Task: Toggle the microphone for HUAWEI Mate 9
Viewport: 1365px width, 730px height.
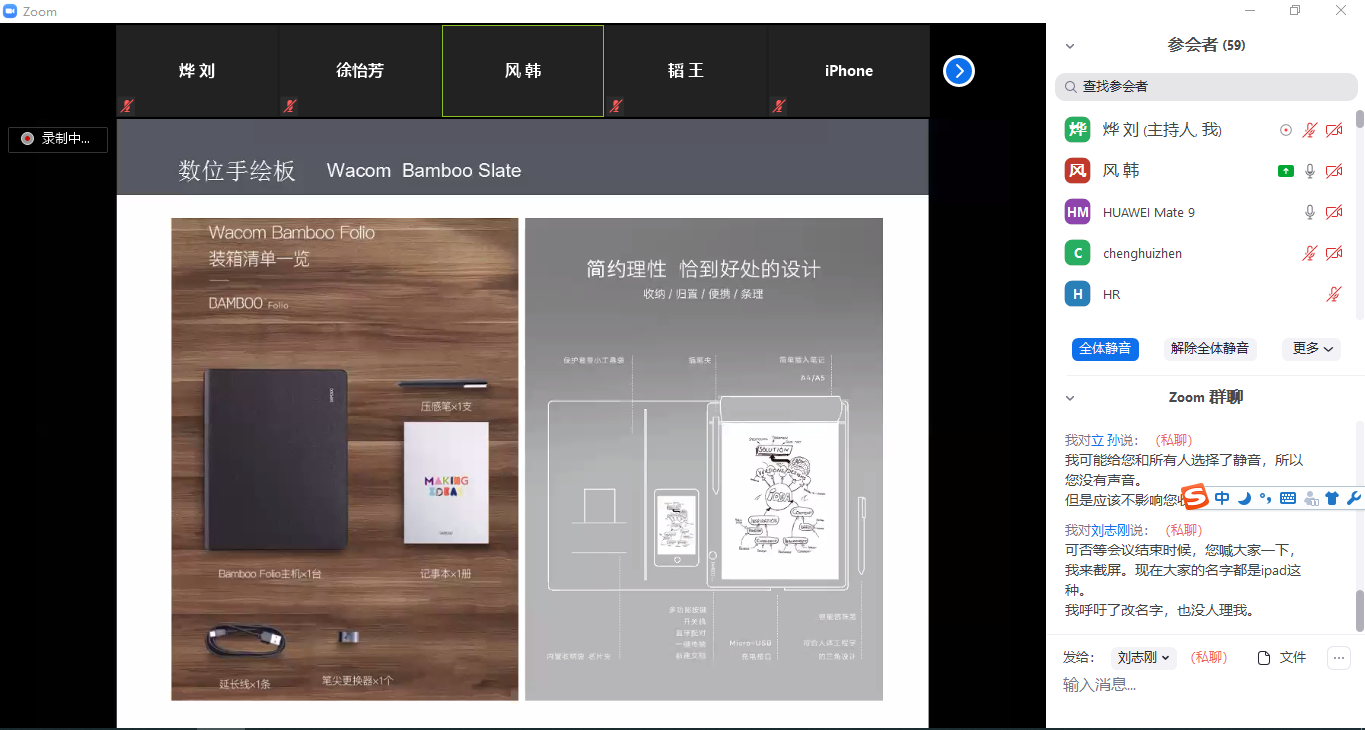Action: pos(1310,212)
